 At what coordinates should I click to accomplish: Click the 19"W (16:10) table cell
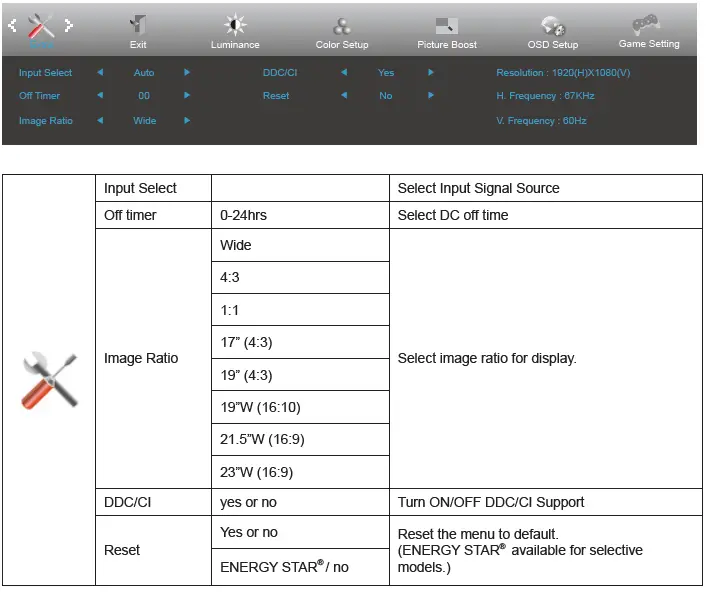click(x=300, y=407)
